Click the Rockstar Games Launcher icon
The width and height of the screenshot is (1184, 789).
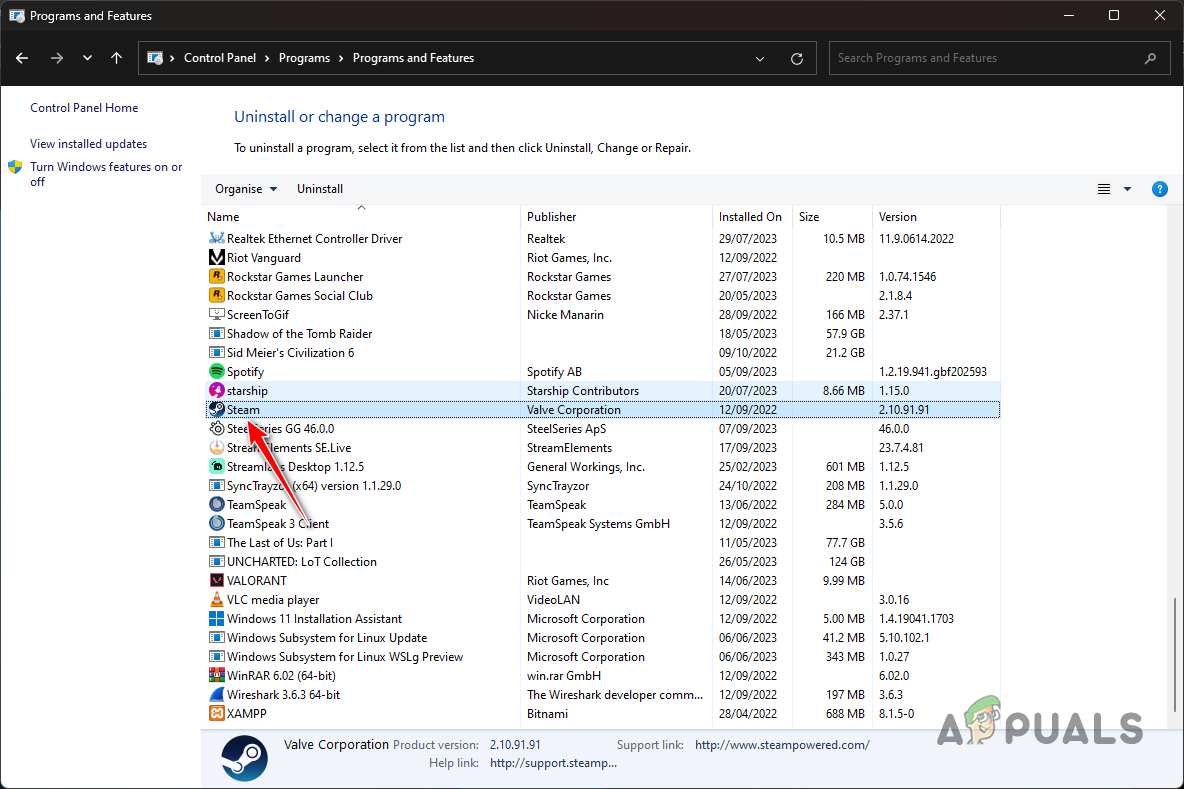pos(217,277)
